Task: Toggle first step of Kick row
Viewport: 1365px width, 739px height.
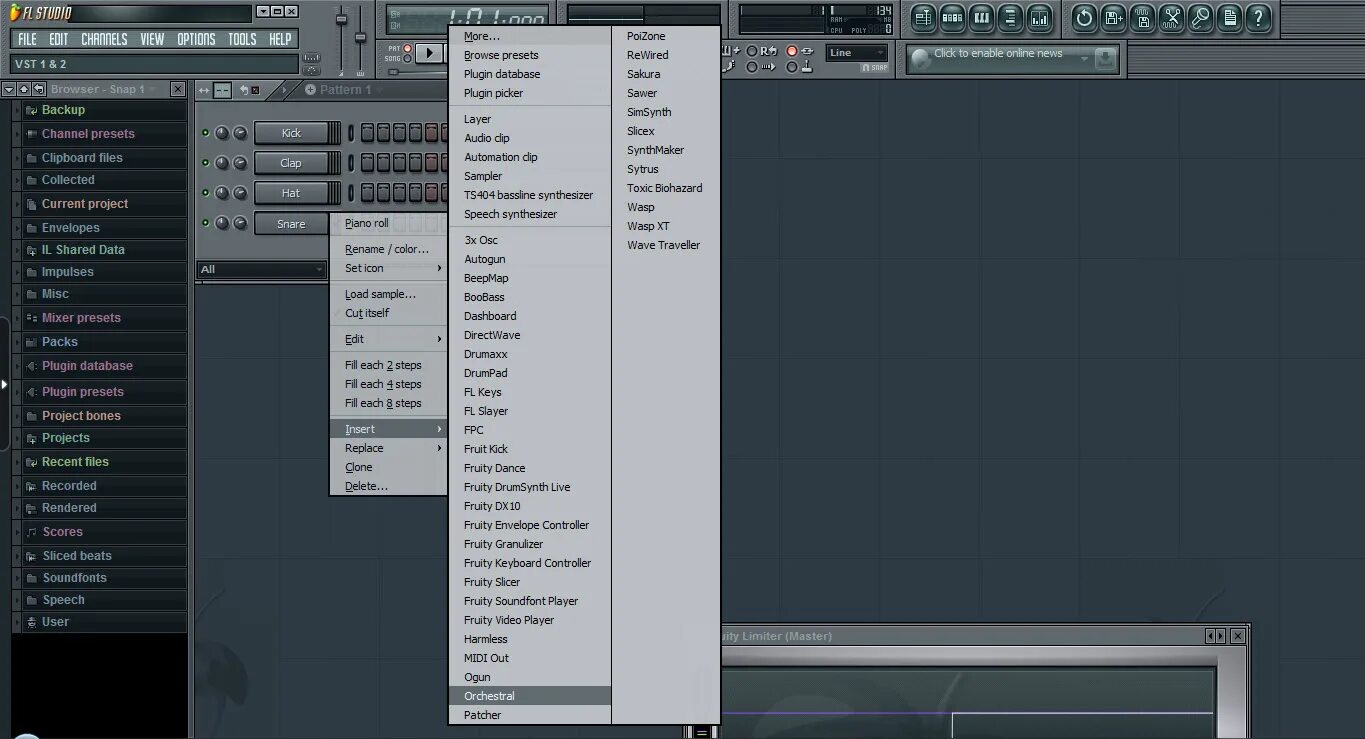Action: 367,133
